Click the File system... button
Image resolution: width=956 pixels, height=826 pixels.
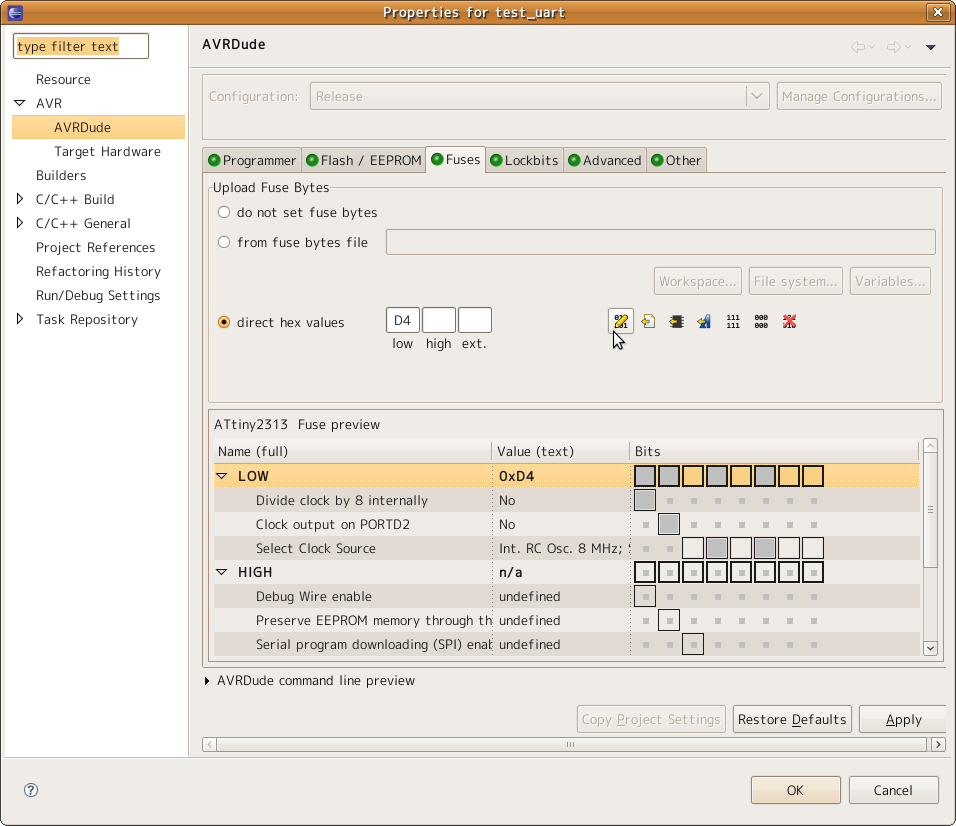[x=796, y=281]
